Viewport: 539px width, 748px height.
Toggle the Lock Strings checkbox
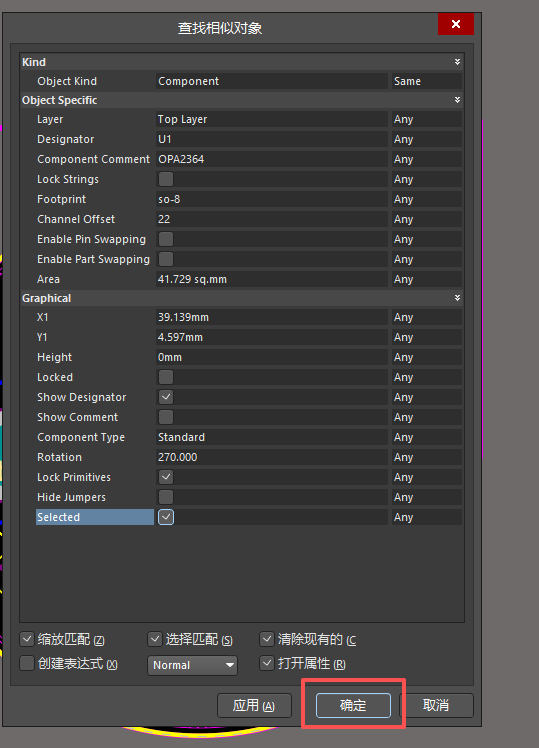[166, 179]
